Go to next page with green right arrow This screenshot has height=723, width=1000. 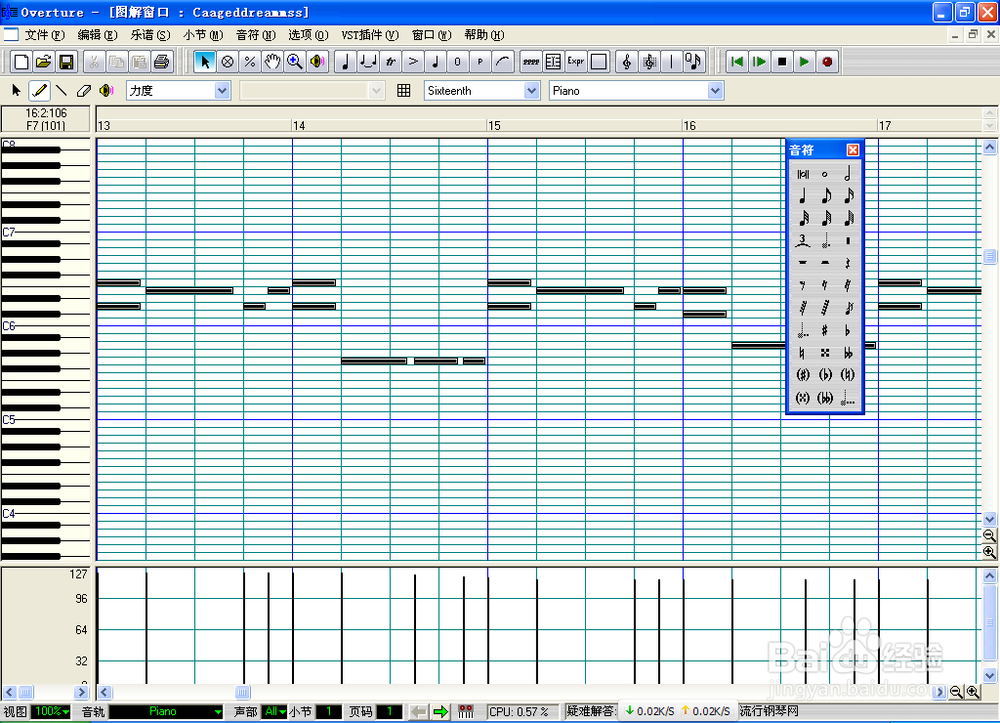pyautogui.click(x=441, y=711)
